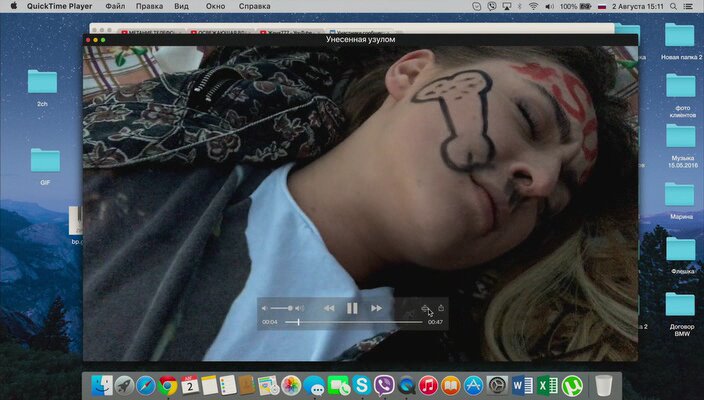704x400 pixels.
Task: Pause the video playback
Action: point(352,308)
